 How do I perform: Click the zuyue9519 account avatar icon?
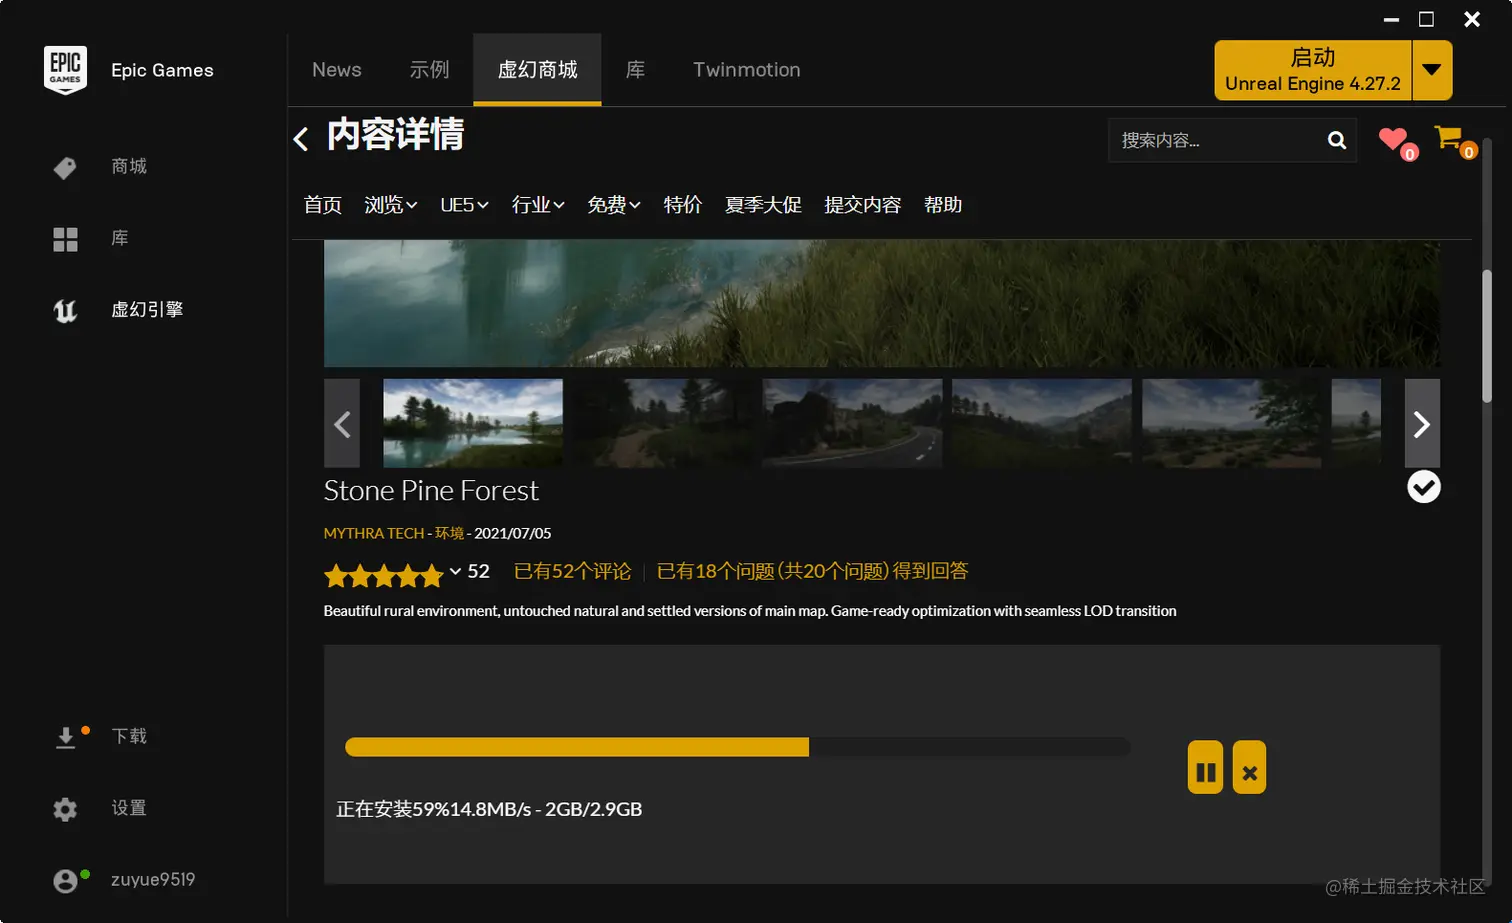tap(65, 881)
